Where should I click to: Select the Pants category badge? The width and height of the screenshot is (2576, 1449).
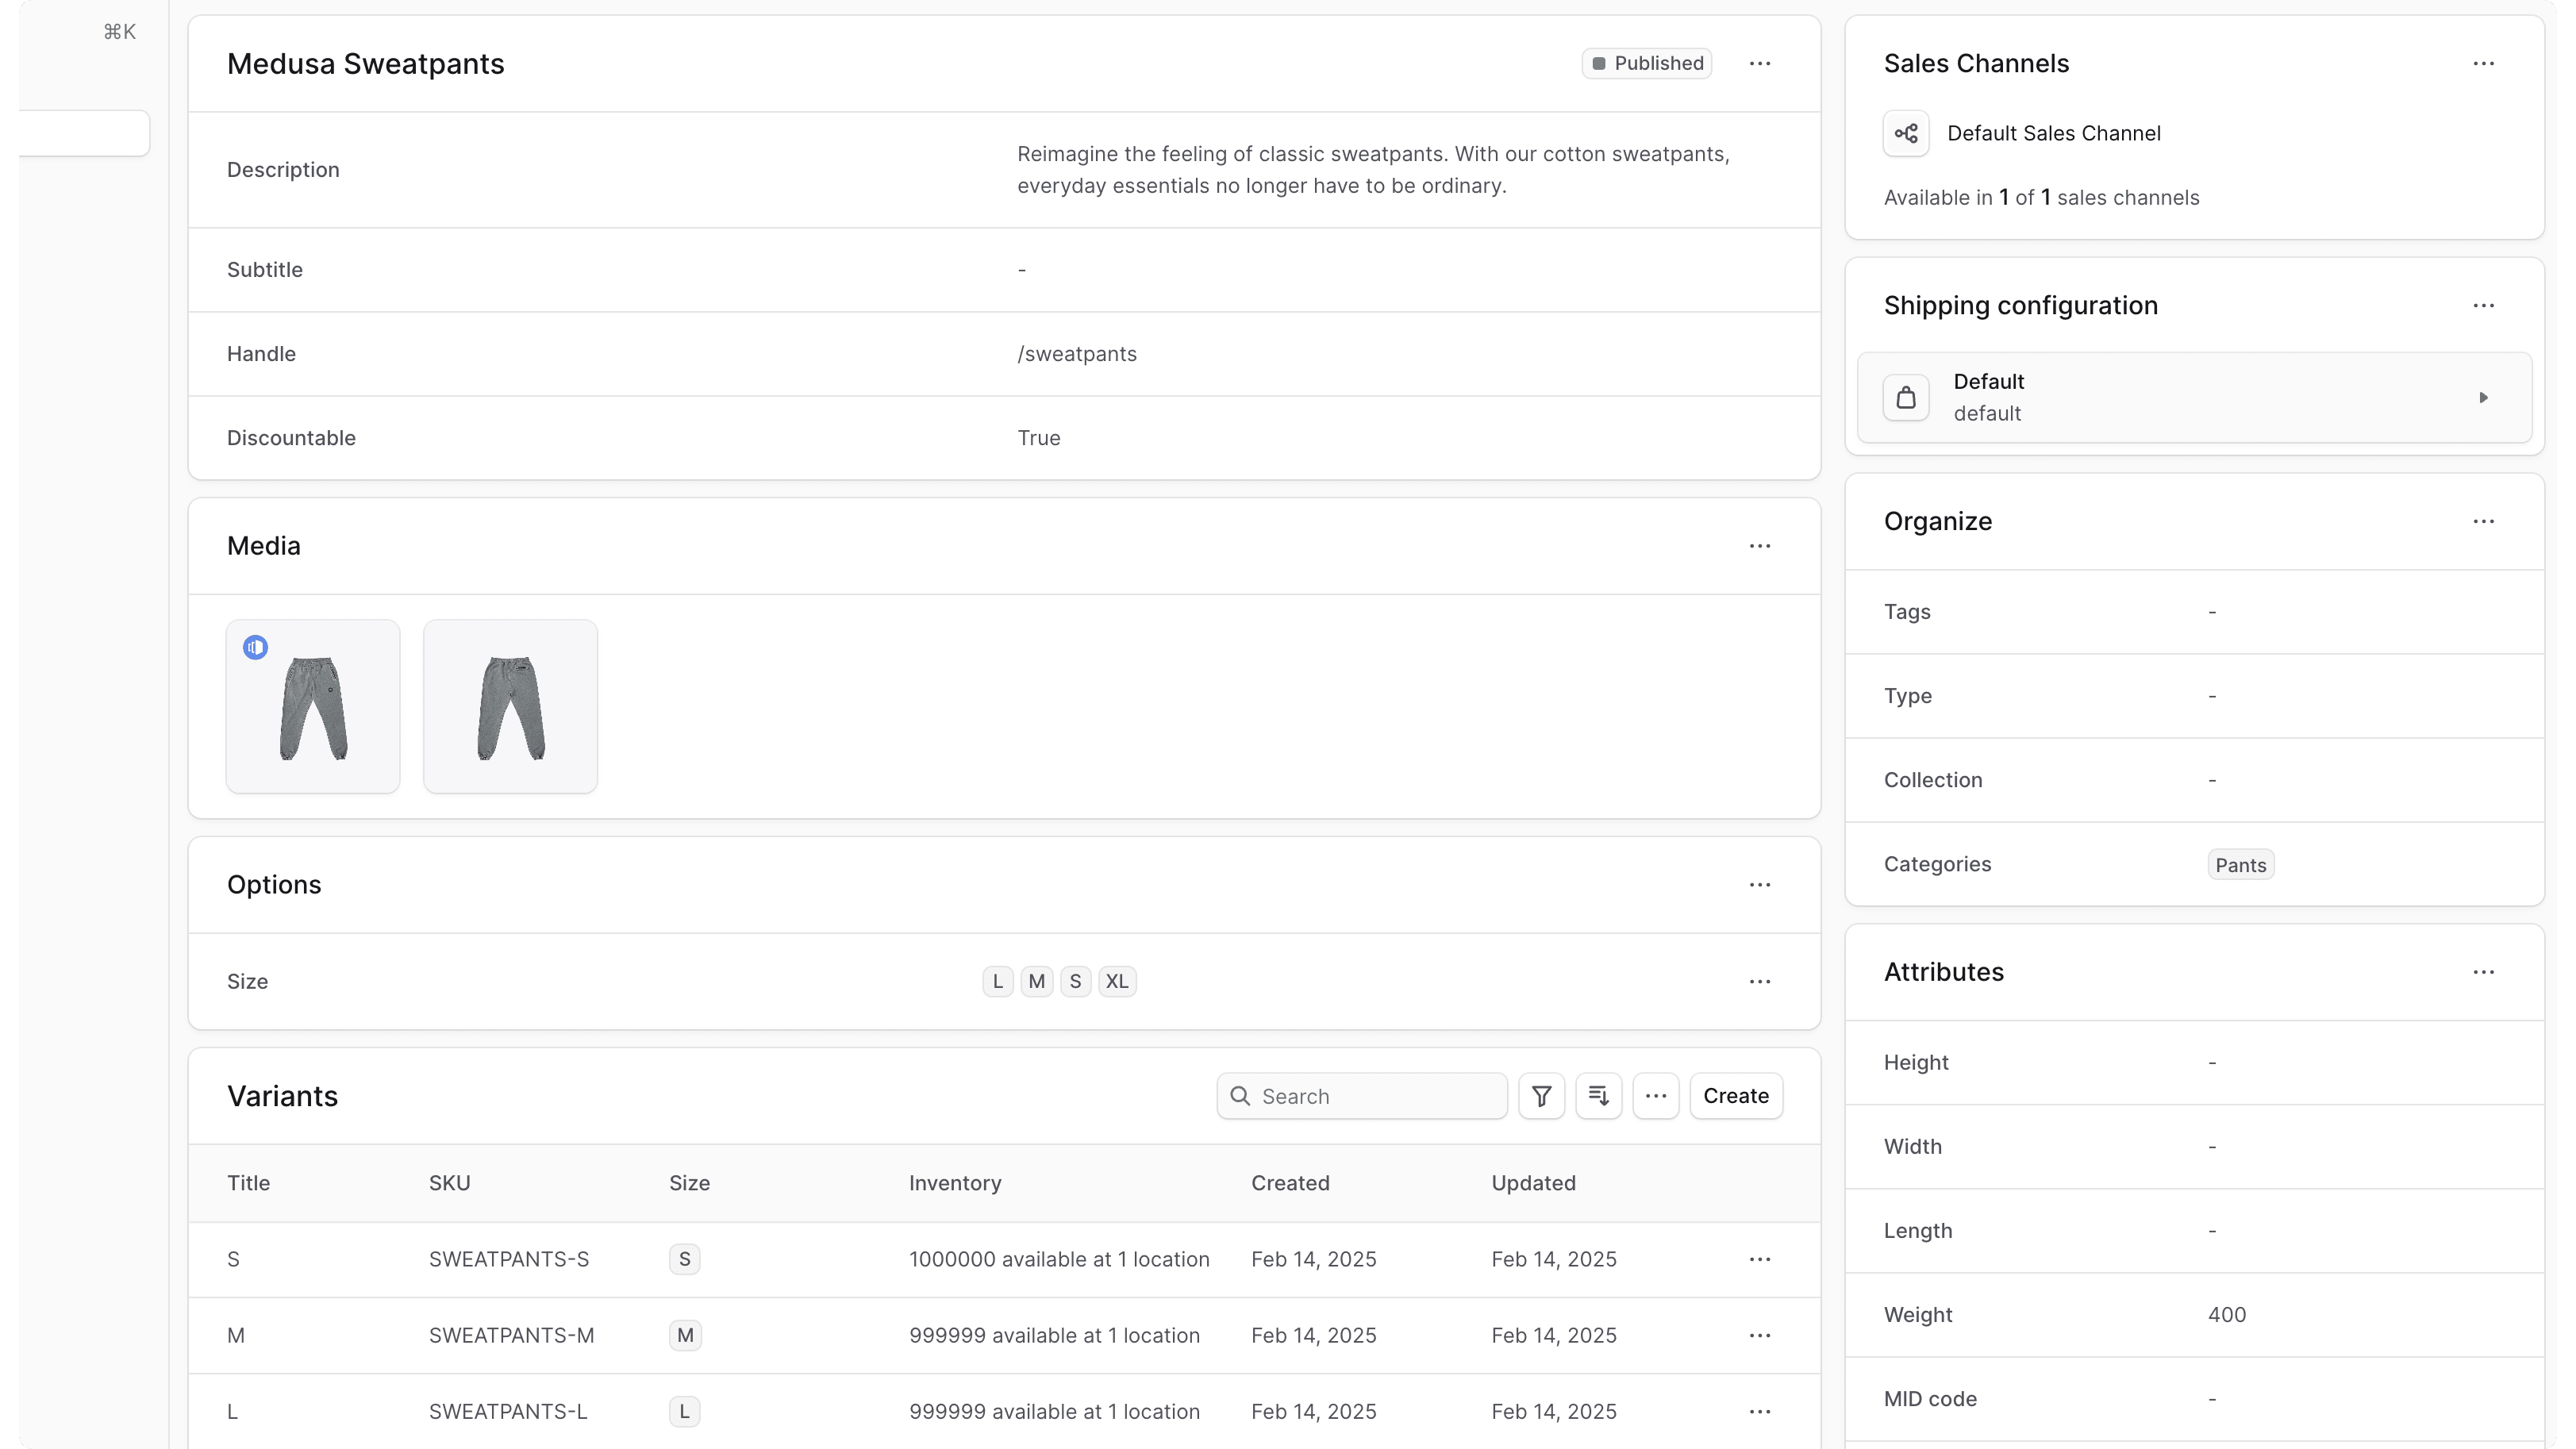point(2240,864)
